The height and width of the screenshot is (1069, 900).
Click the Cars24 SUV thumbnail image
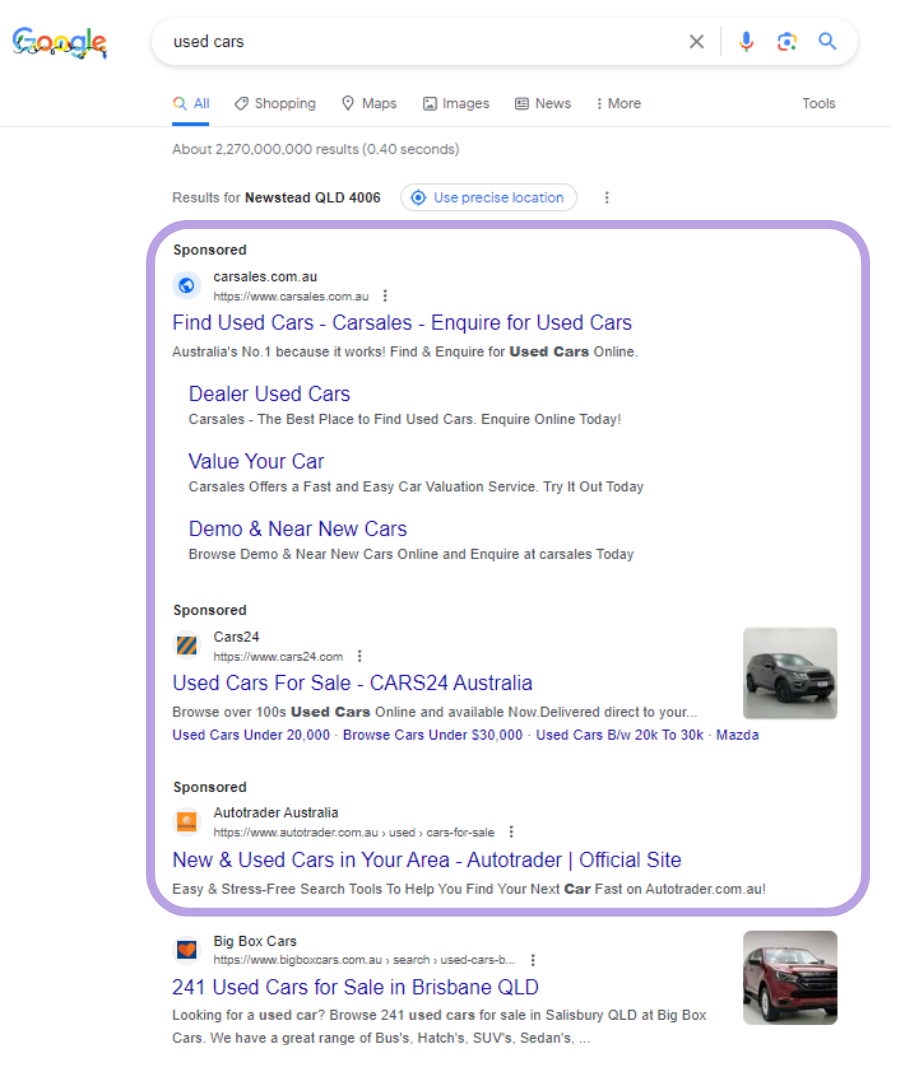pos(789,673)
